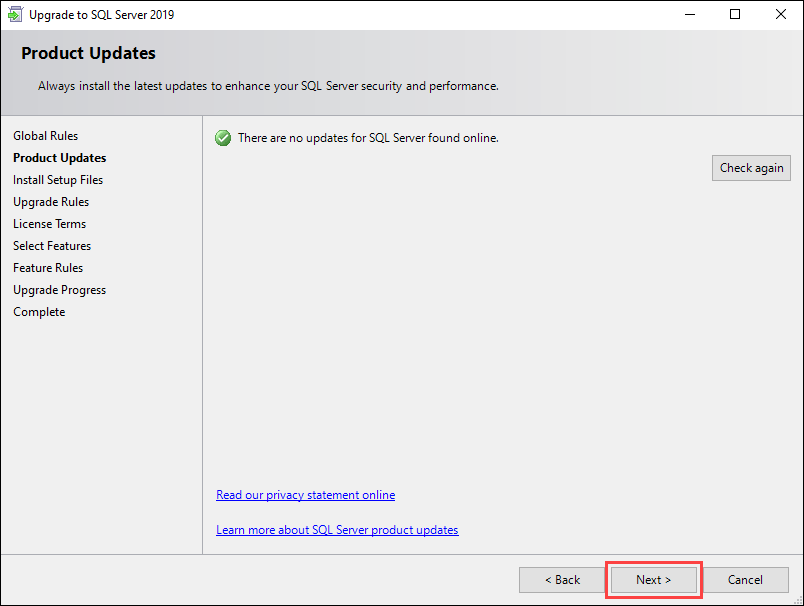Click the Next button
This screenshot has height=606, width=804.
[653, 580]
